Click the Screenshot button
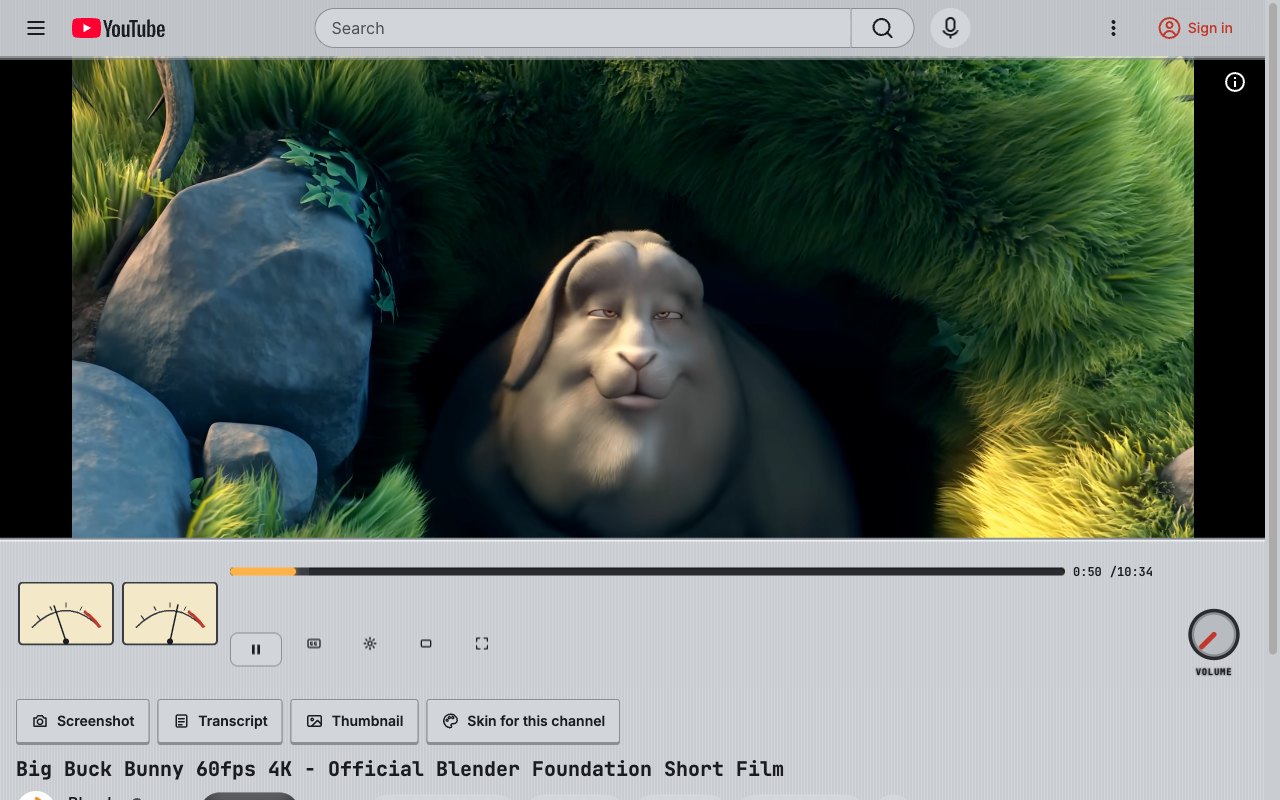This screenshot has width=1280, height=800. pyautogui.click(x=83, y=721)
